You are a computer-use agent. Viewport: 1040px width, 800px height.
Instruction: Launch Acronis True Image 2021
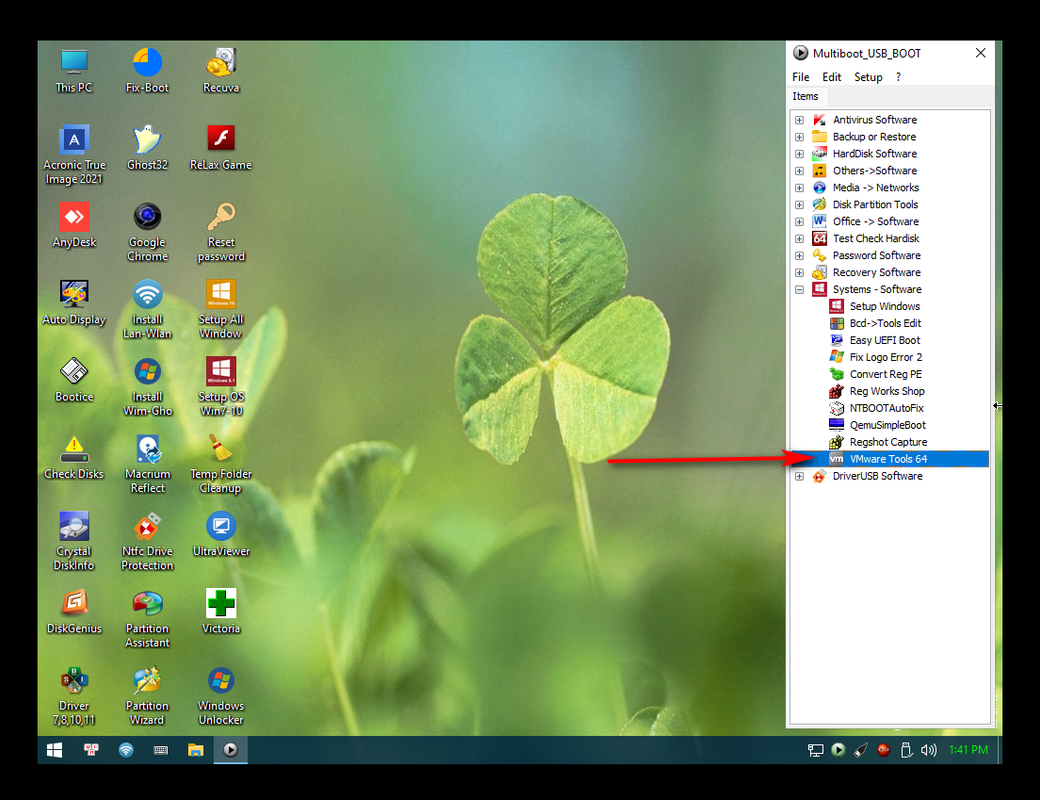coord(74,155)
